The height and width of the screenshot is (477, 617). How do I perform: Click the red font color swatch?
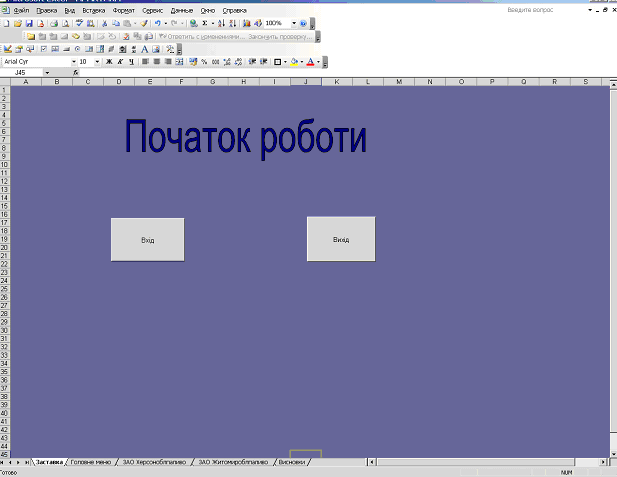click(310, 61)
